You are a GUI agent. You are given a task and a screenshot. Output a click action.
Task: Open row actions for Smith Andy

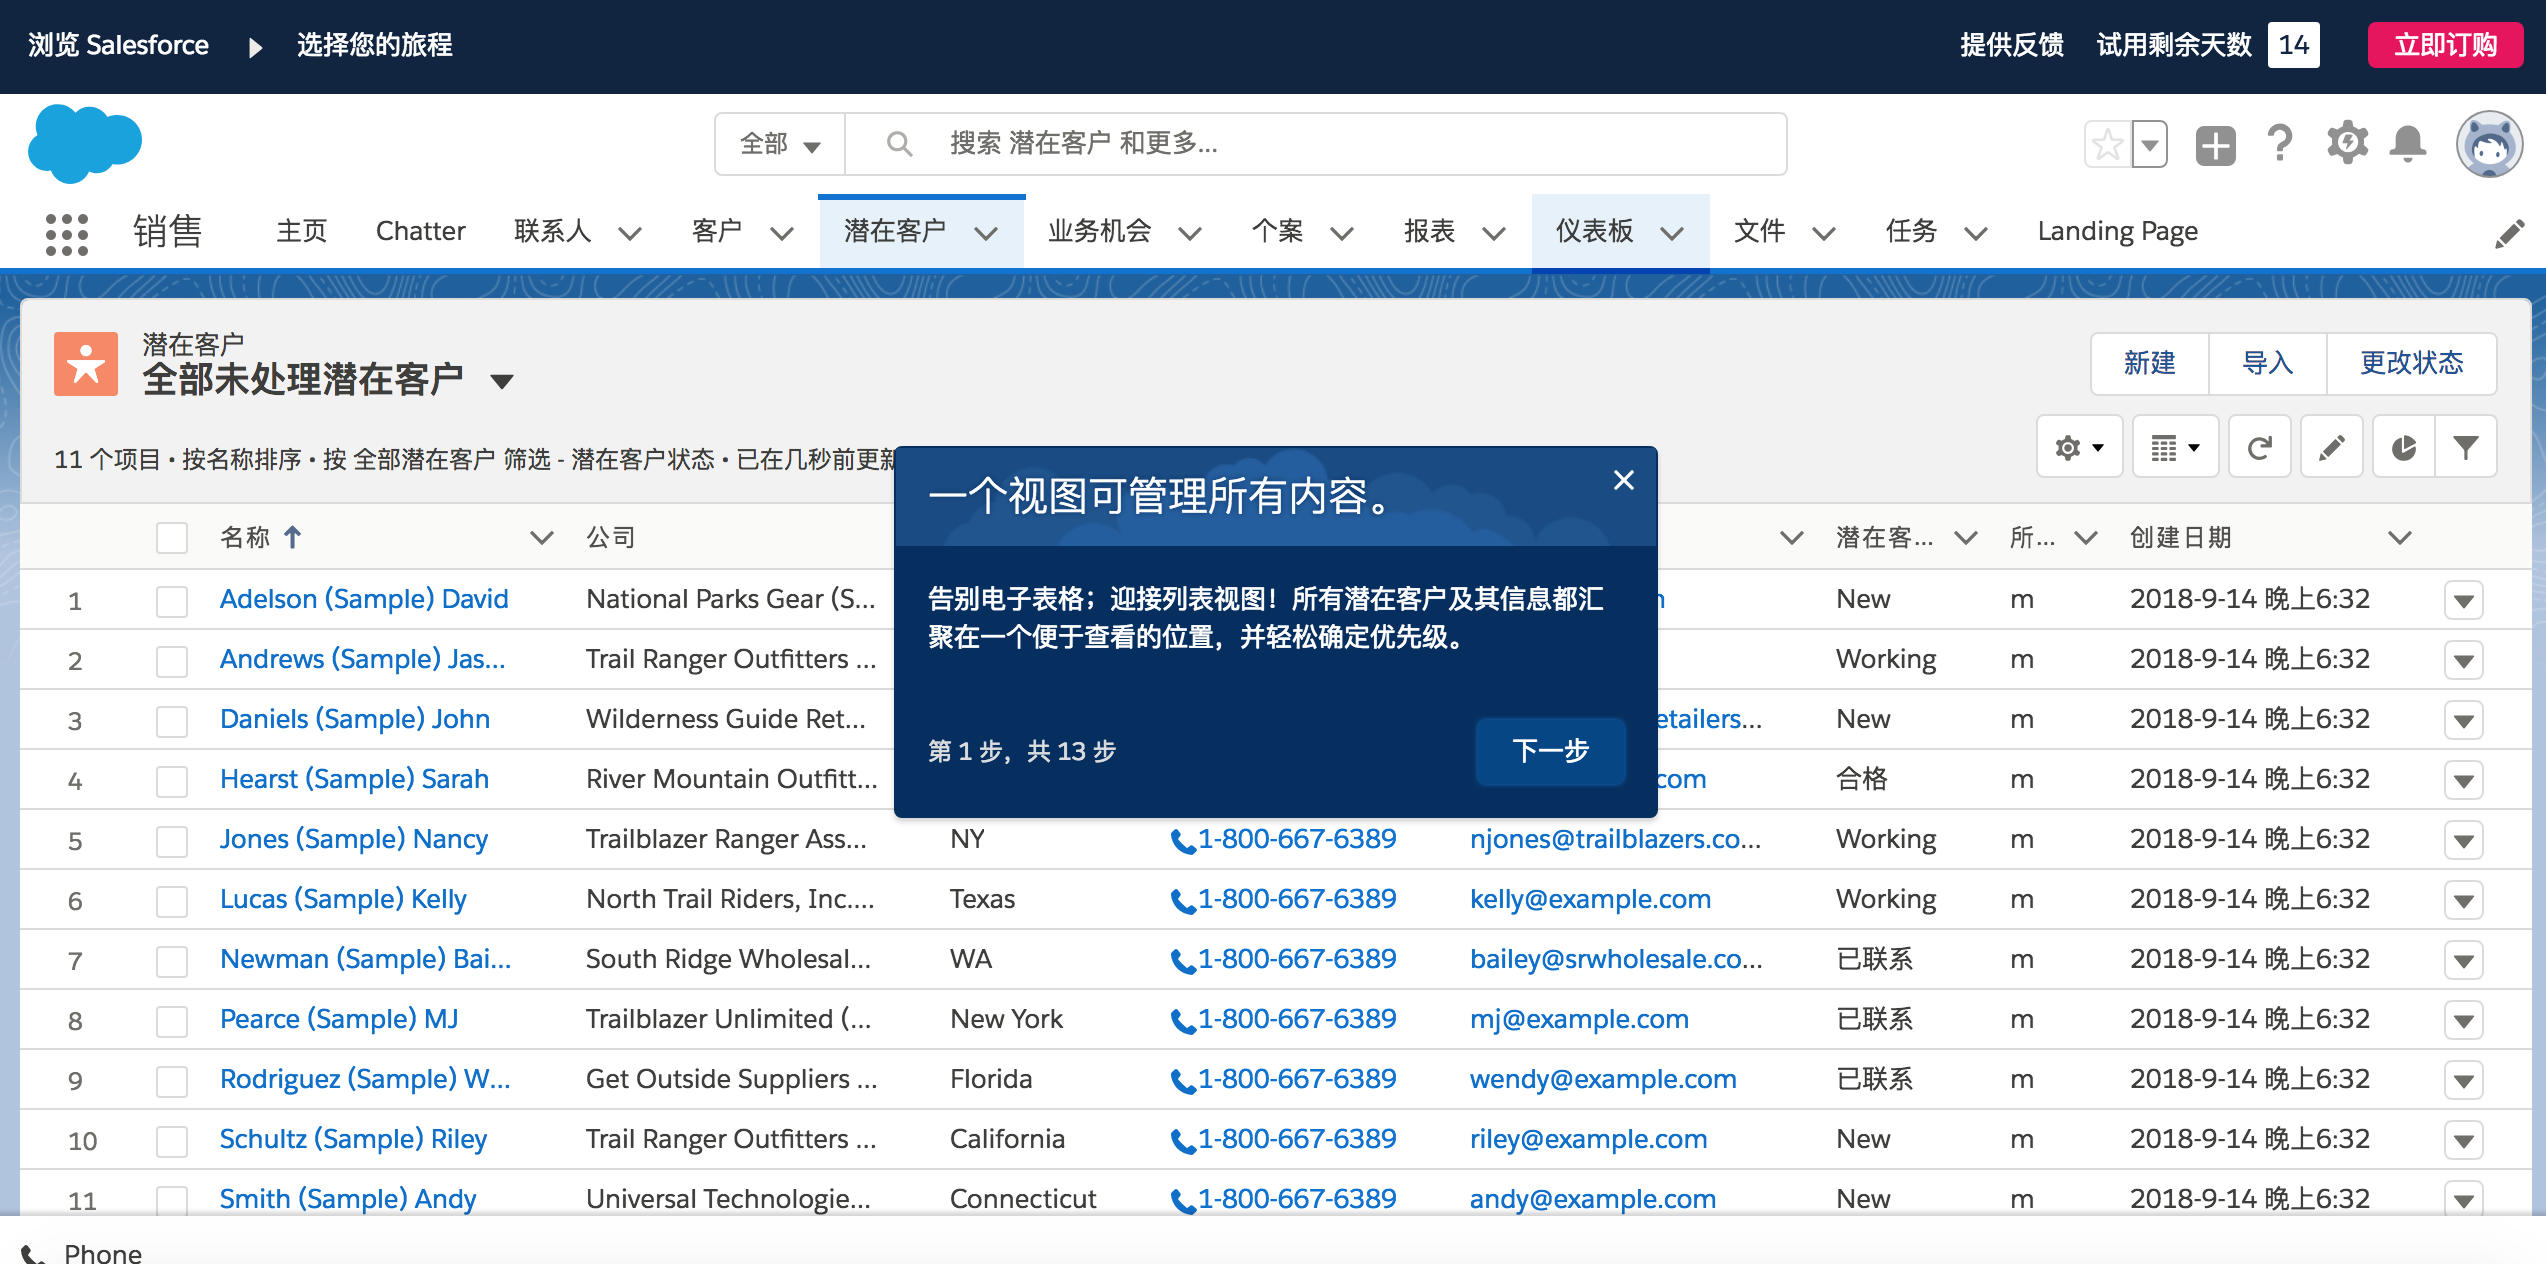pos(2463,1199)
